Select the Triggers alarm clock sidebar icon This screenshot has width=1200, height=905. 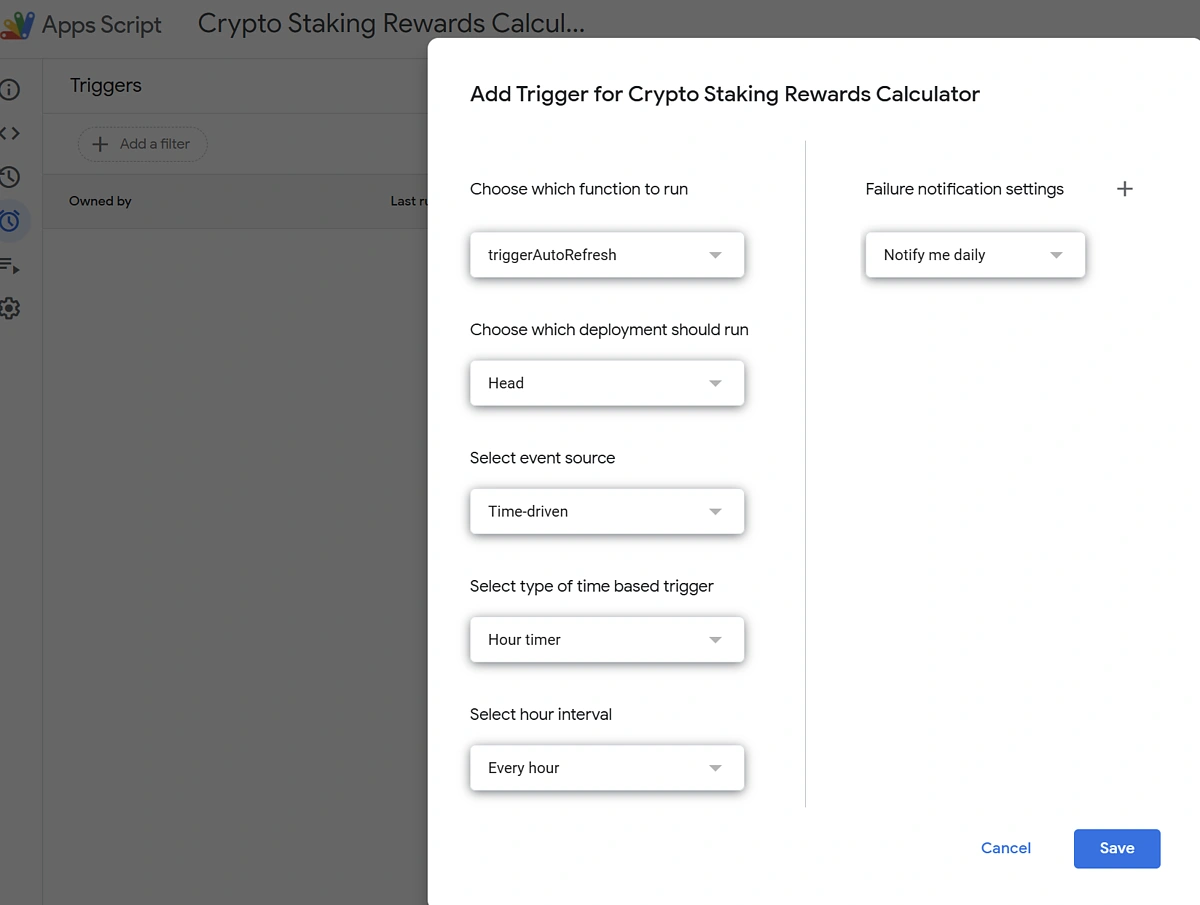[x=10, y=221]
